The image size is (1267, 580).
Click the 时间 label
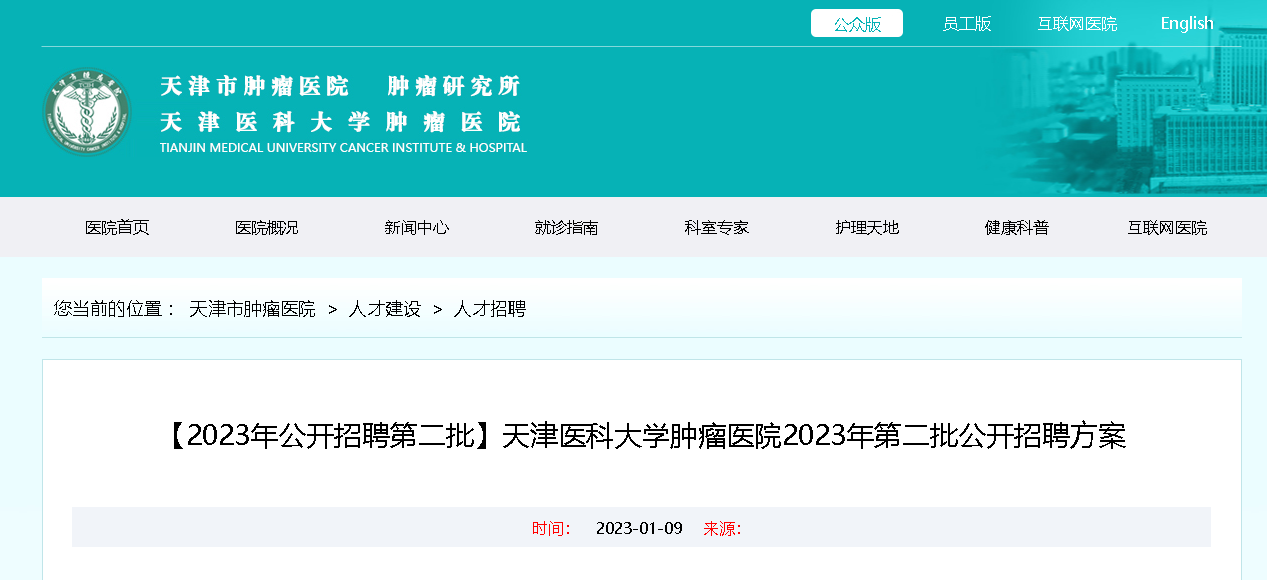(x=551, y=528)
